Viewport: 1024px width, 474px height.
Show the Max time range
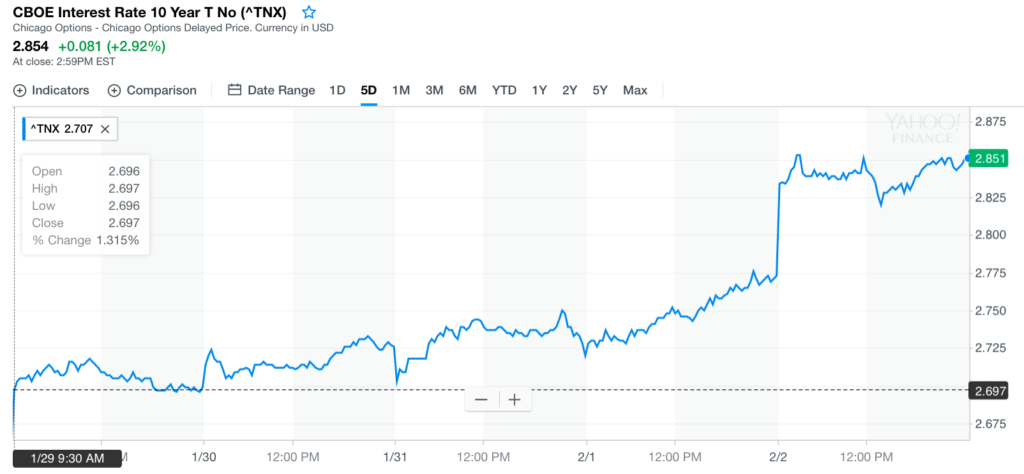tap(635, 90)
